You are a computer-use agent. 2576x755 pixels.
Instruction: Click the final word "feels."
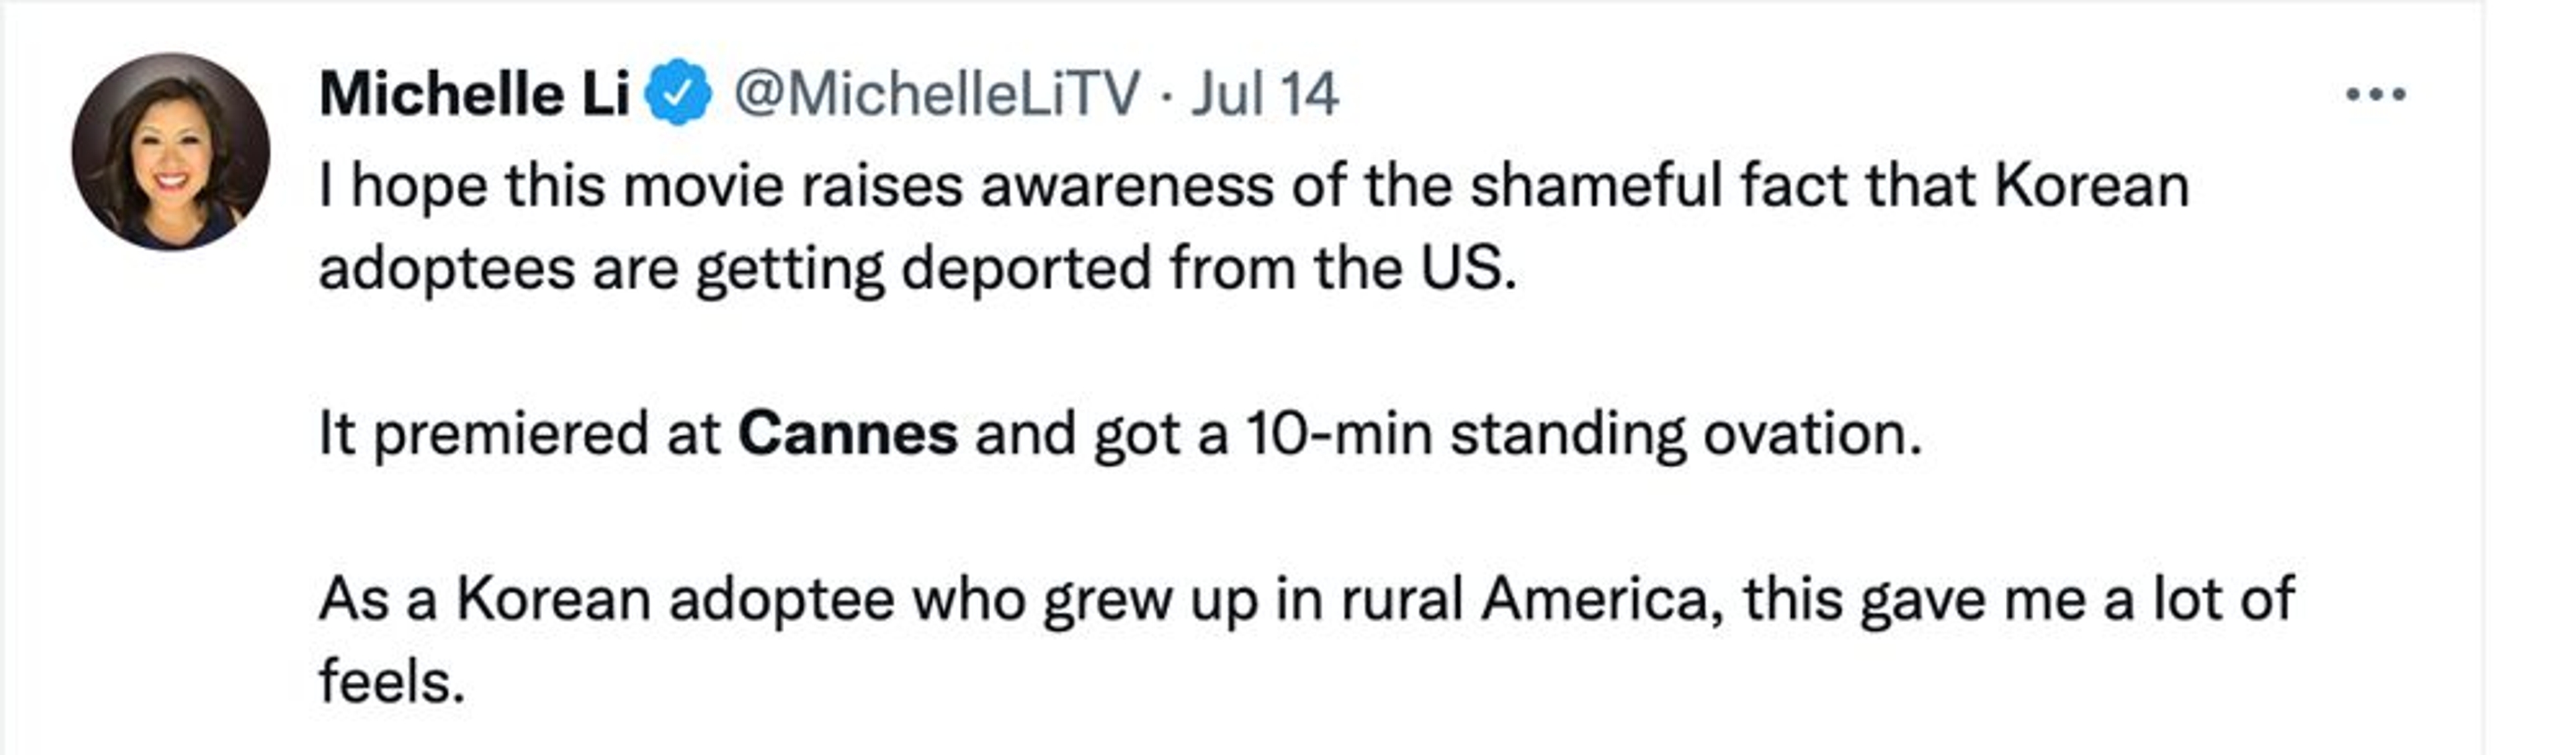click(x=392, y=683)
